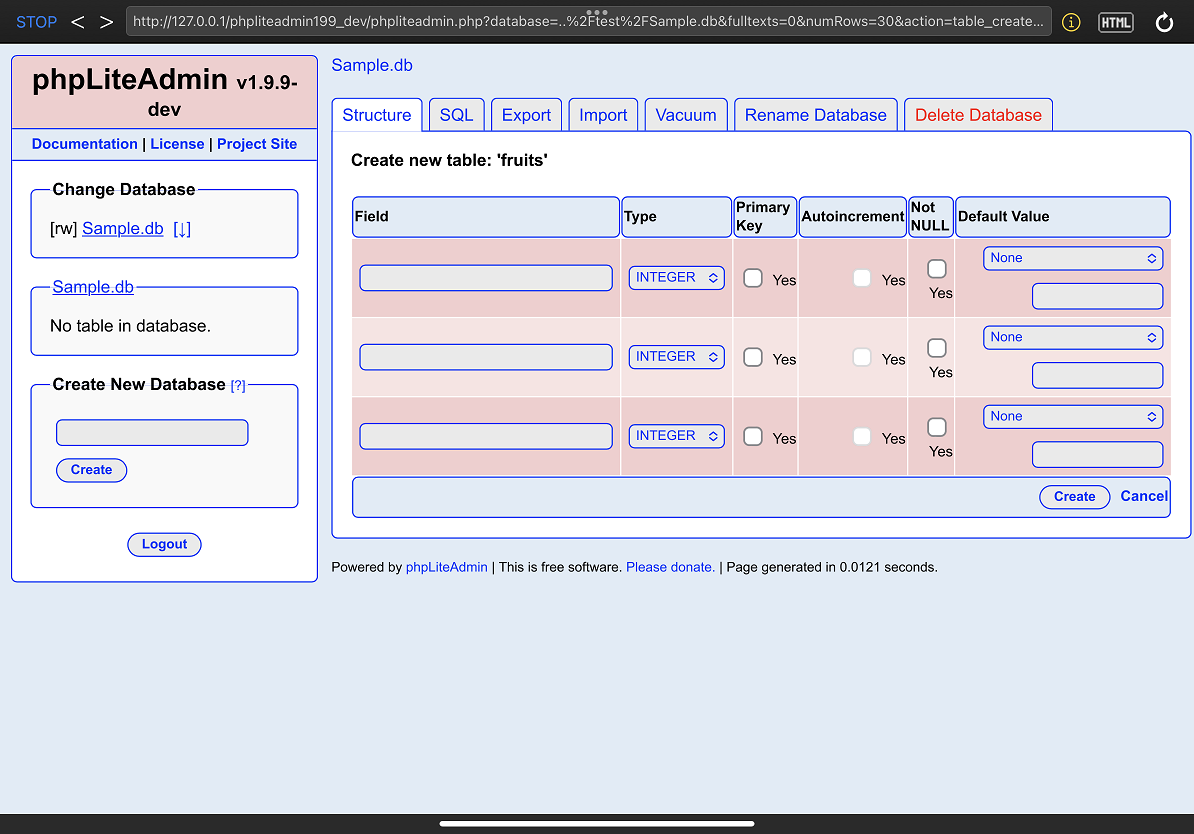Open the HTML source view icon

[1116, 22]
